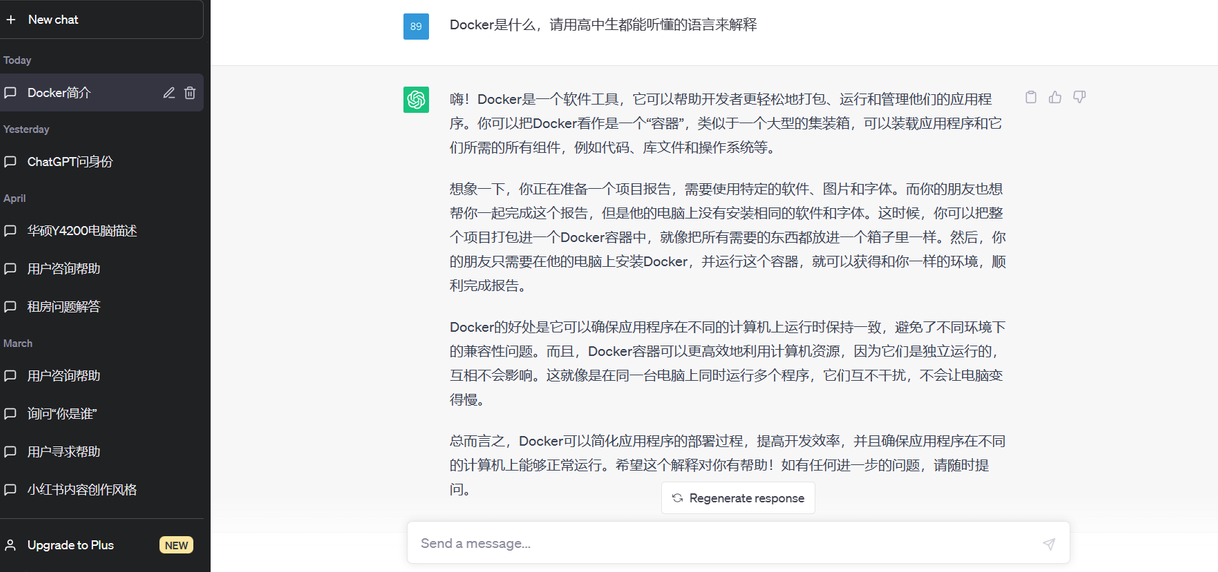Click the paragraph starting Docker的好处
1218x572 pixels.
(728, 363)
